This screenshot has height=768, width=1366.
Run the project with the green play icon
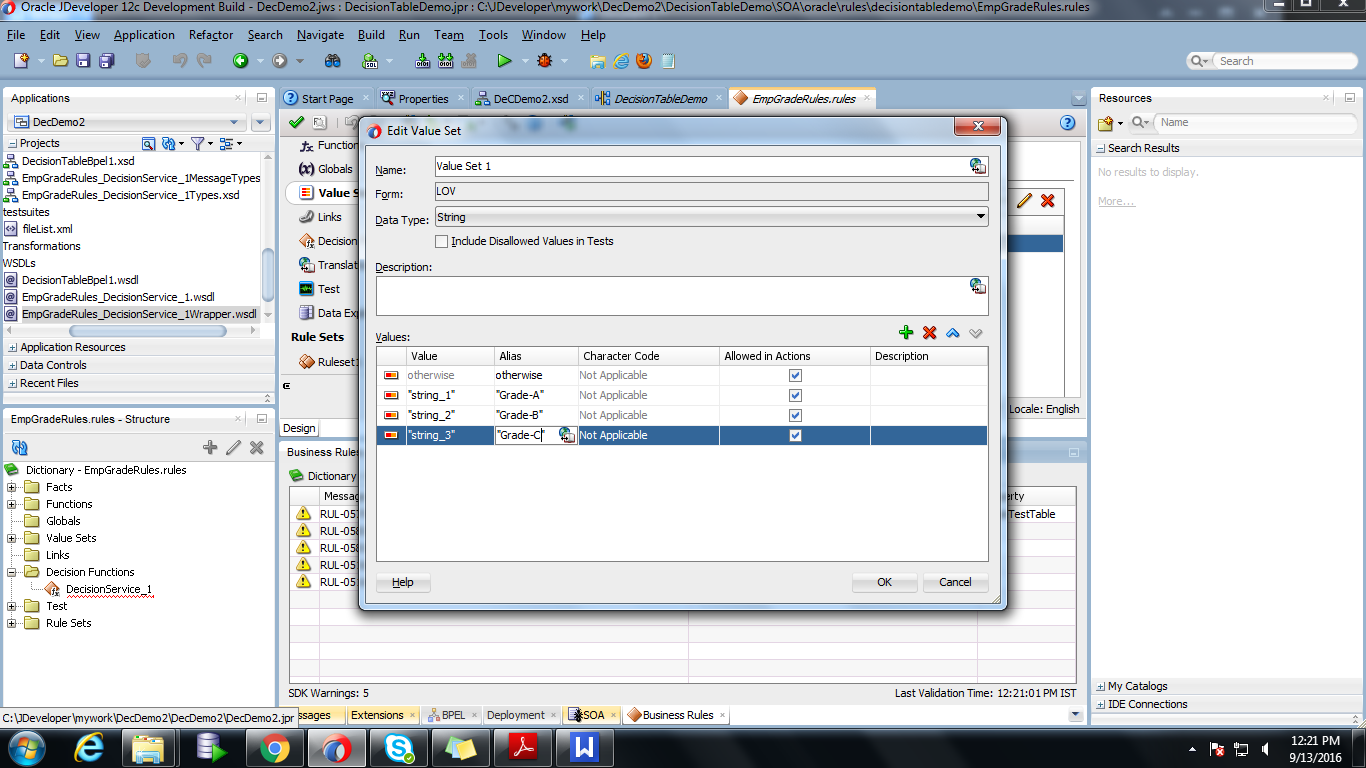[x=505, y=60]
